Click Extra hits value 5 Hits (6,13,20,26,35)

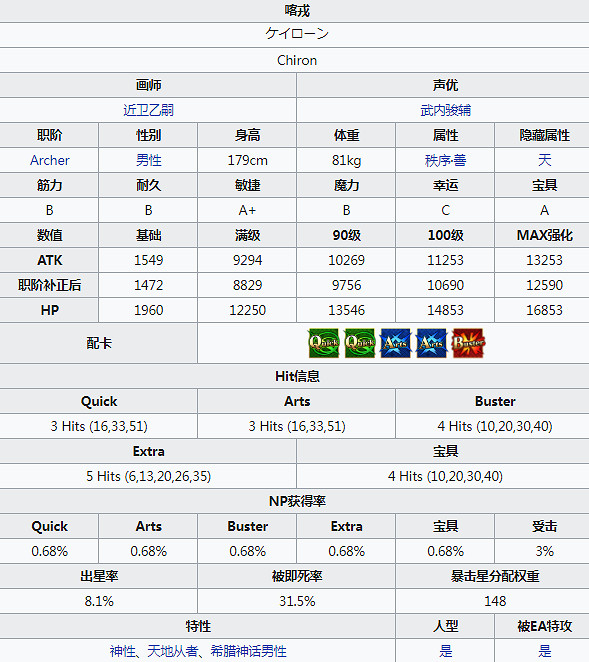click(x=148, y=477)
